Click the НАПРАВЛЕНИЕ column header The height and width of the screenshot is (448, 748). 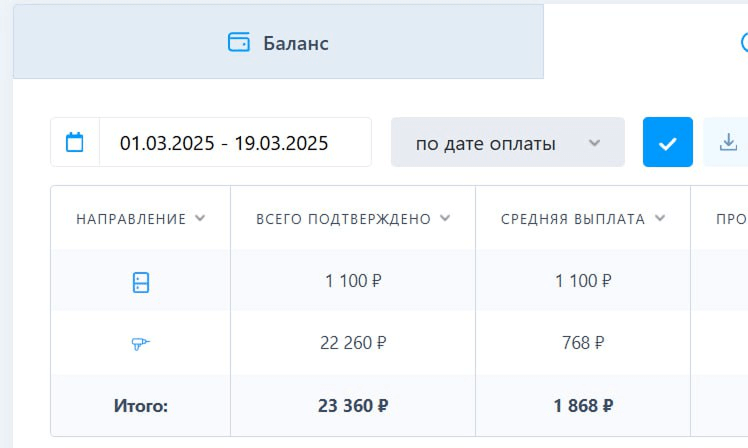(131, 219)
